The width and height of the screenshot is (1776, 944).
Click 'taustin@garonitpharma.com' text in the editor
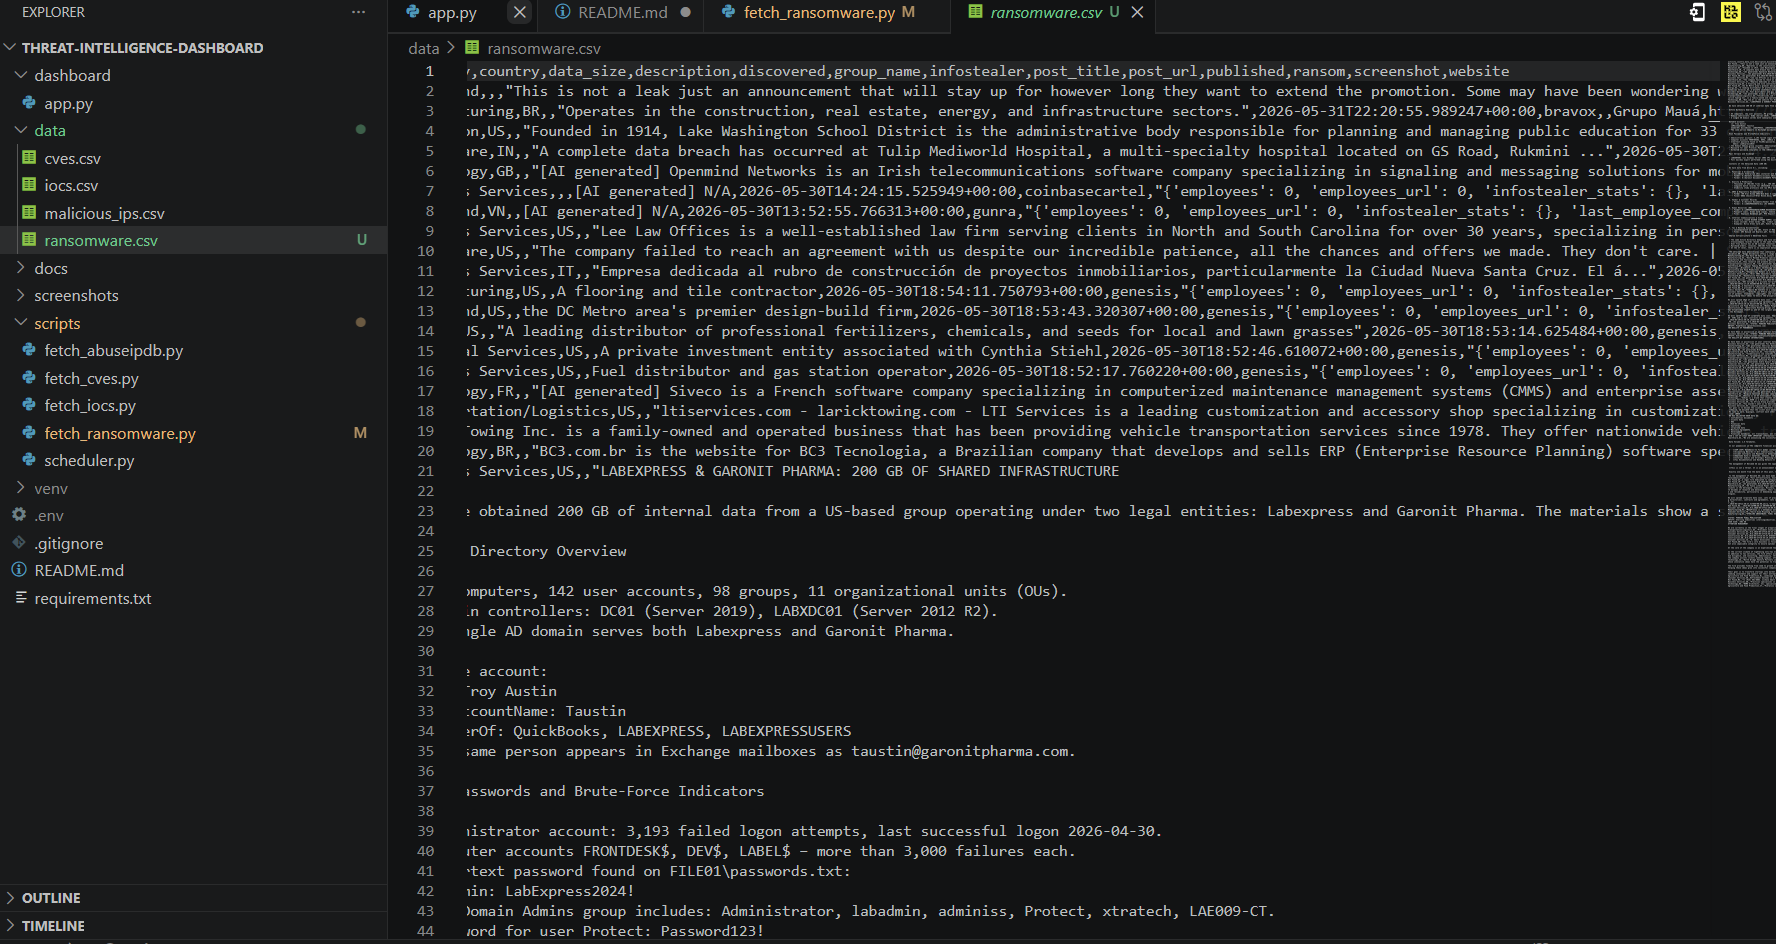[x=961, y=751]
